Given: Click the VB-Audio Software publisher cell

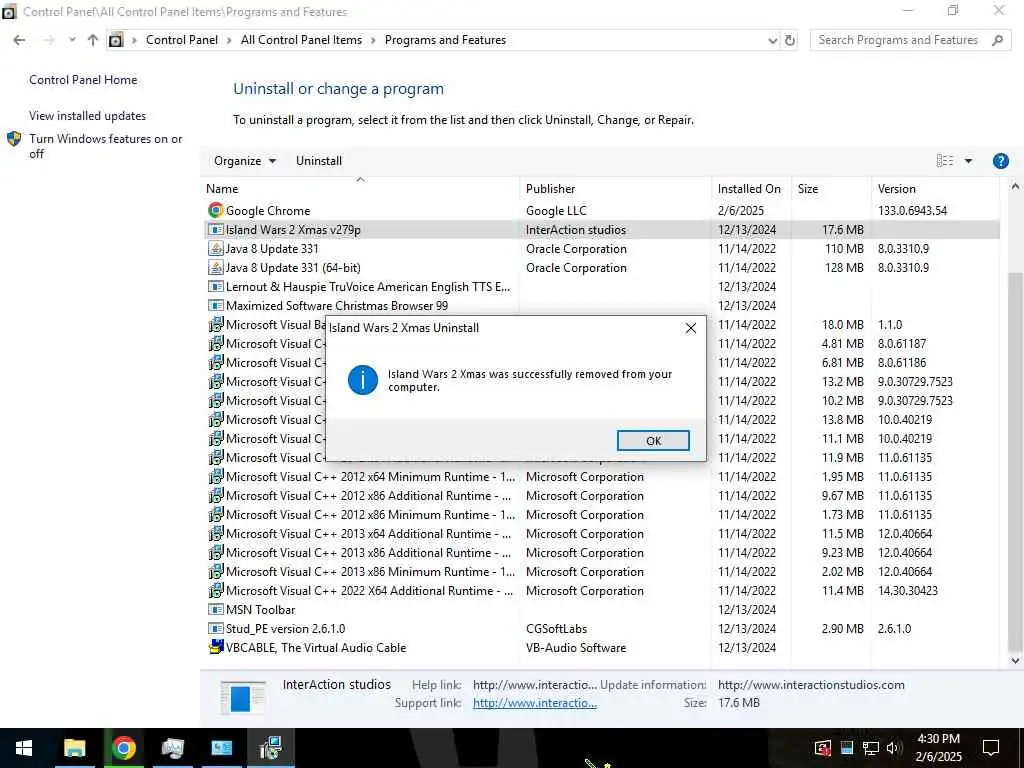Looking at the screenshot, I should click(x=576, y=647).
